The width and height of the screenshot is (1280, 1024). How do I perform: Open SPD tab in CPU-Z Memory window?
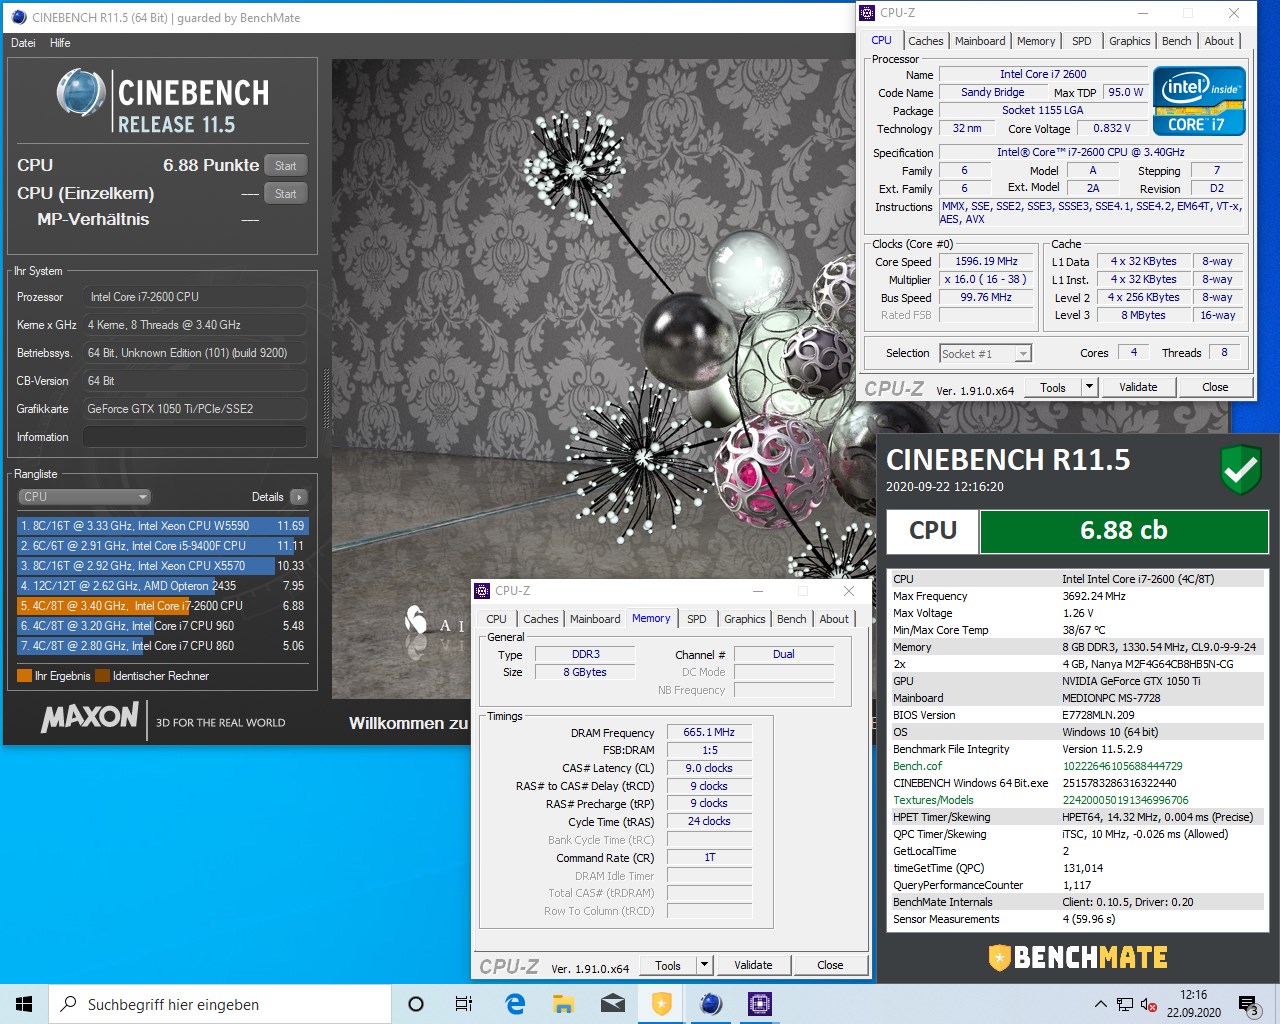(x=697, y=619)
